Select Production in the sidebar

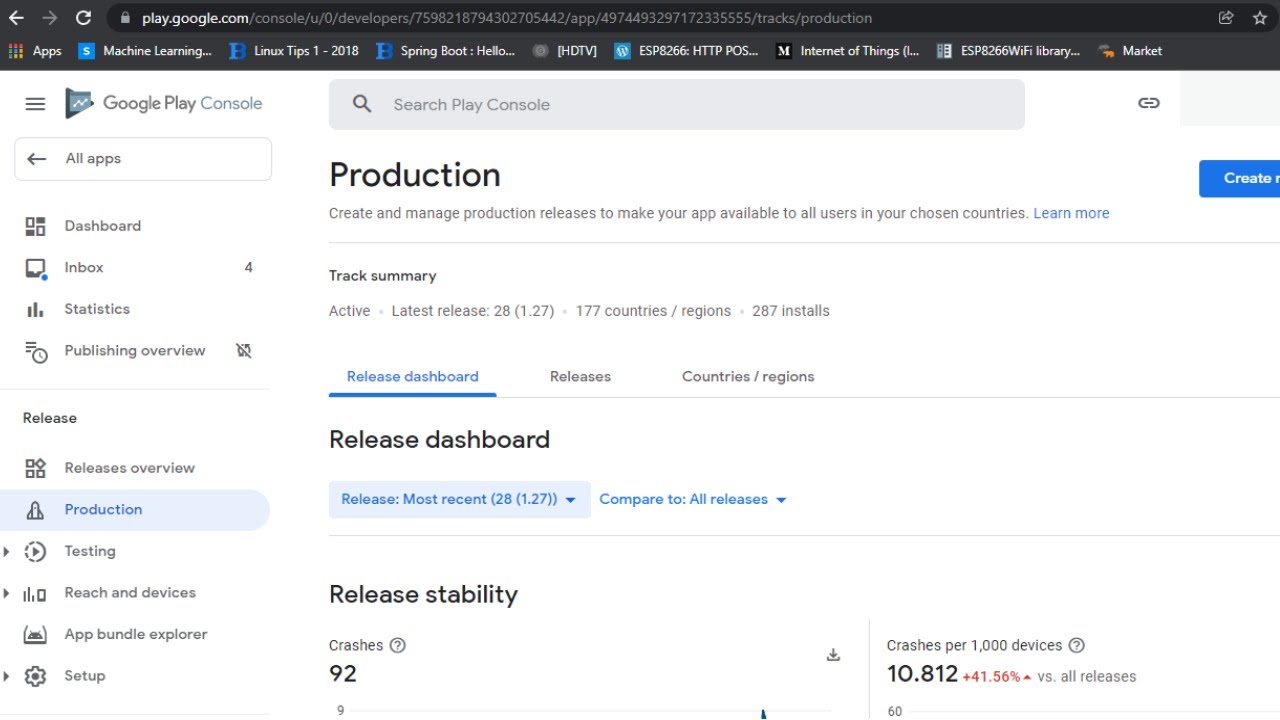[x=135, y=510]
